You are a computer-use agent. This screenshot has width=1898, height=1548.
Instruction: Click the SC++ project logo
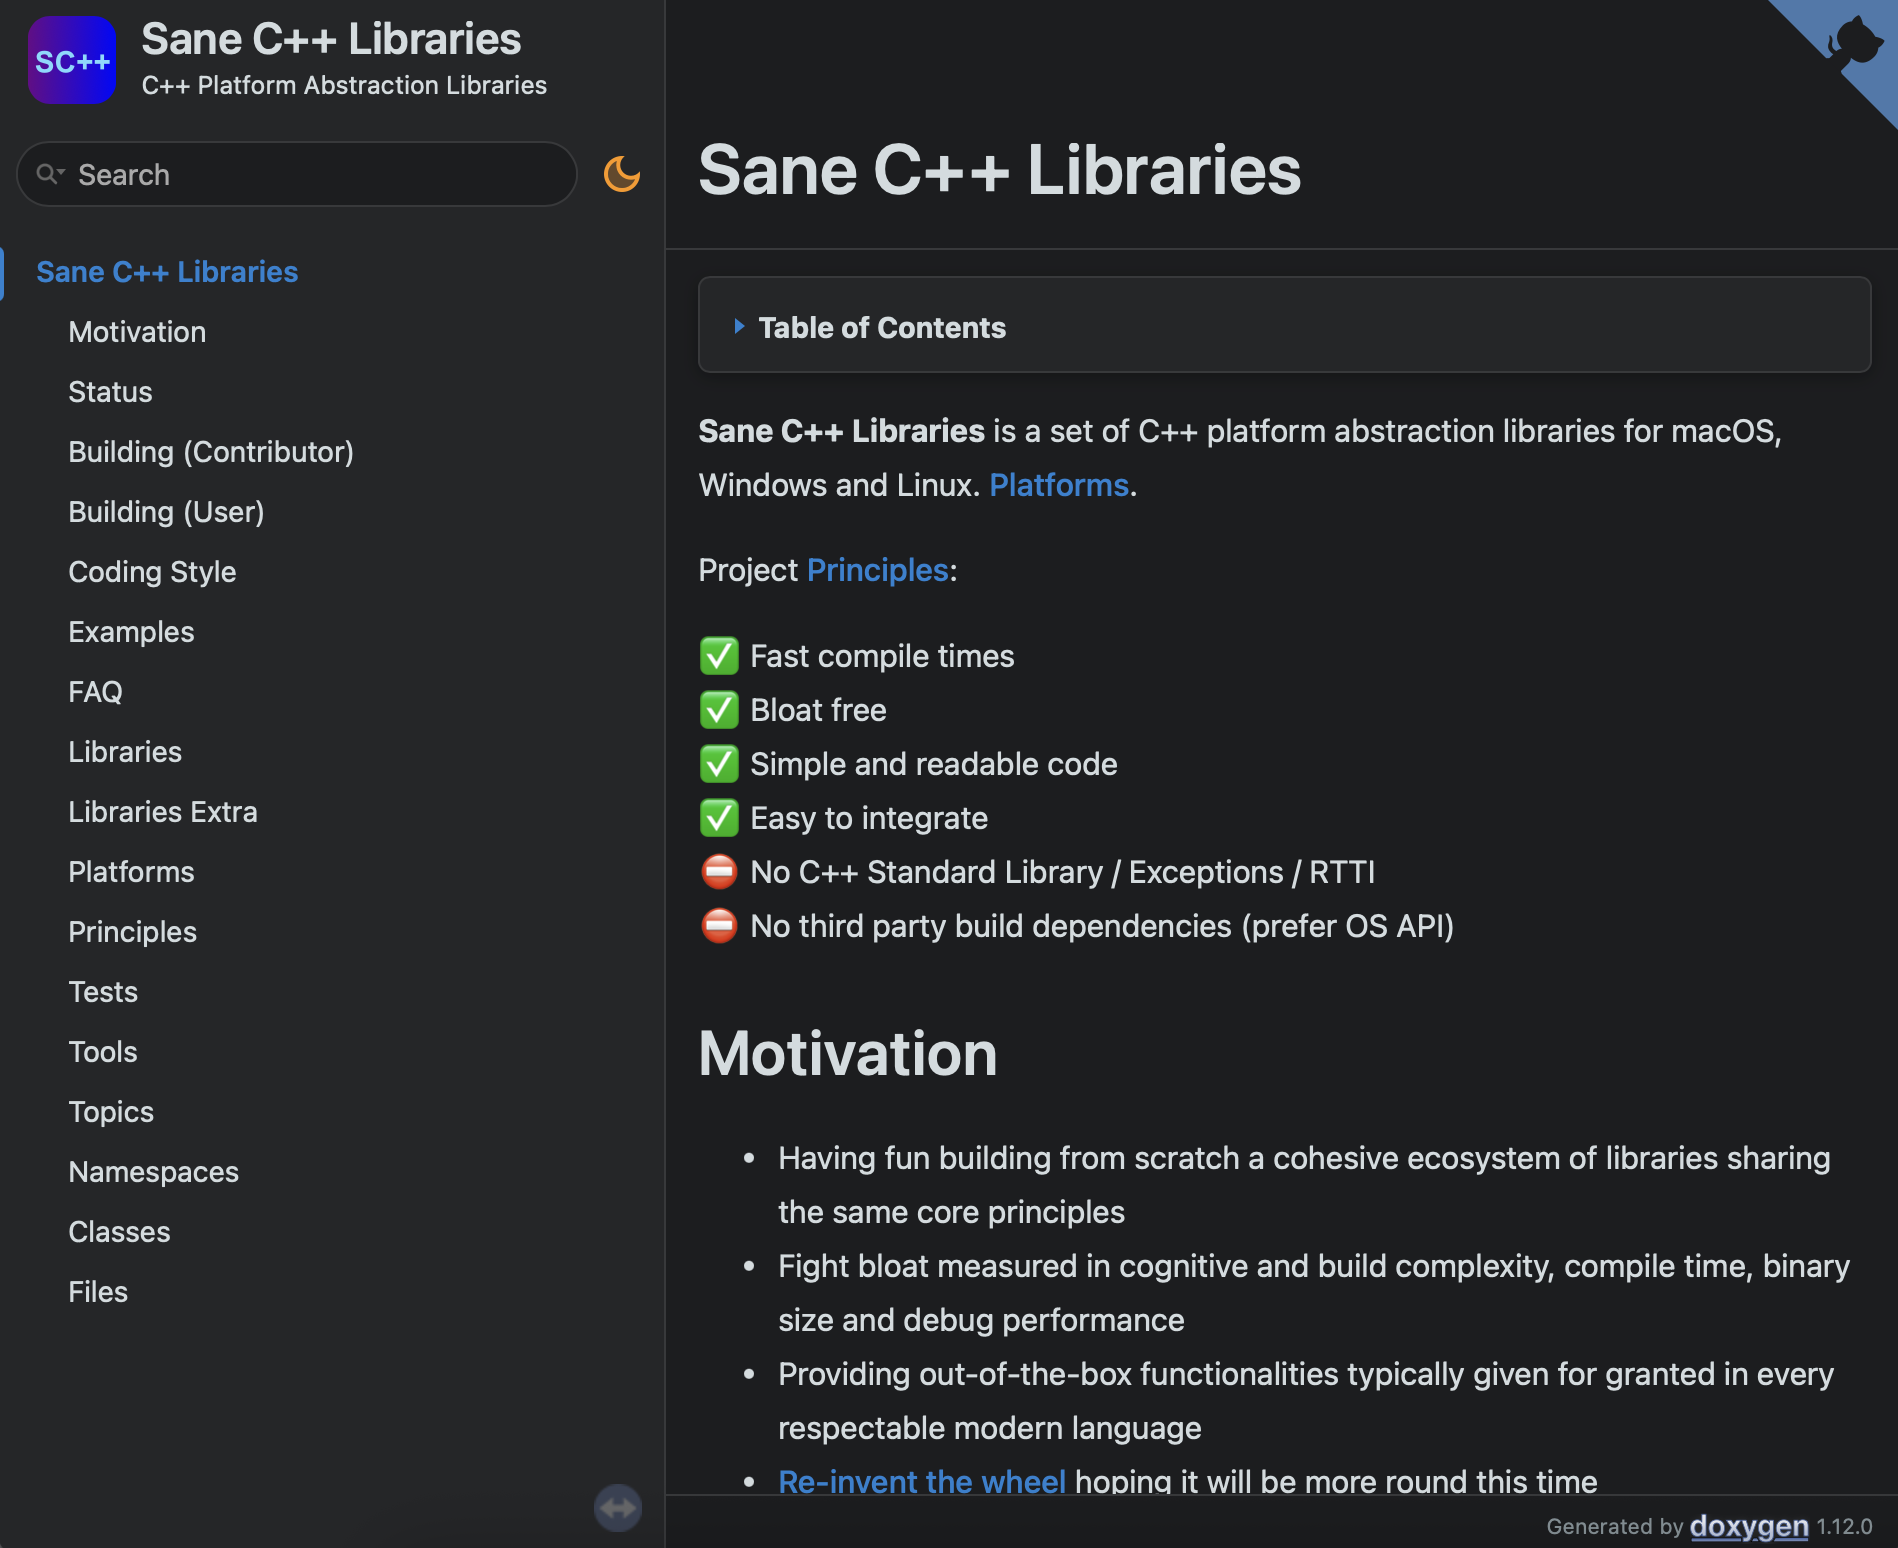click(72, 60)
